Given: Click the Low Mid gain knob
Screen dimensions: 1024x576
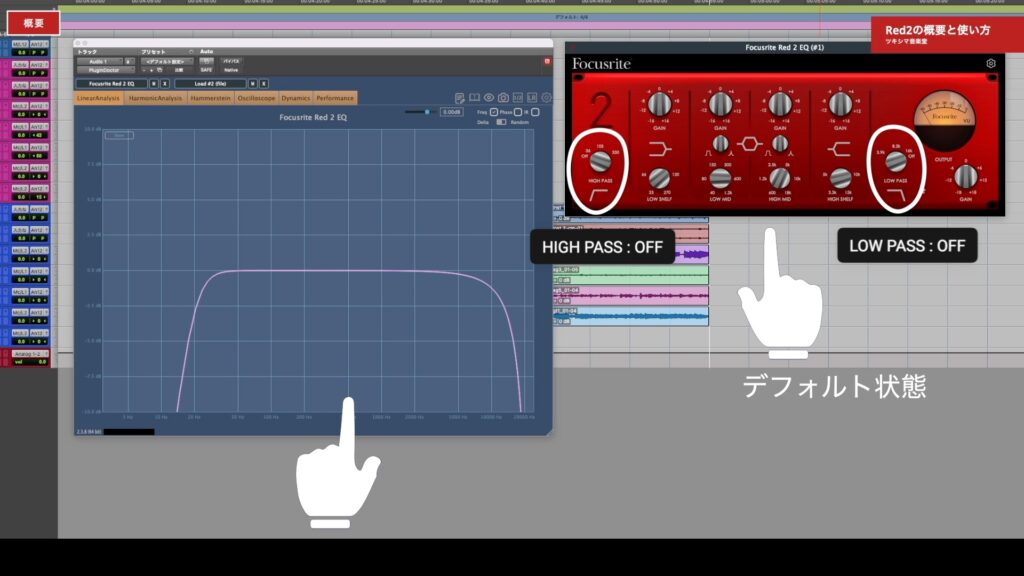Looking at the screenshot, I should 720,104.
